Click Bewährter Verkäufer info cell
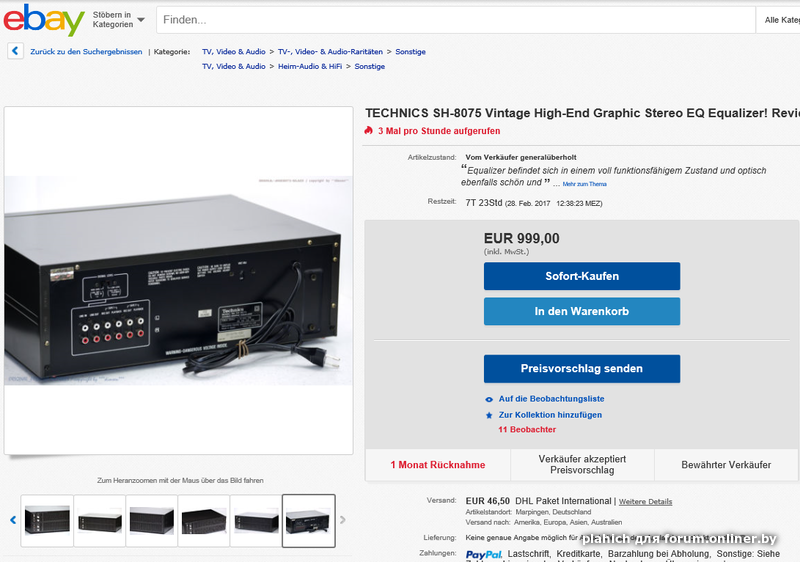This screenshot has height=562, width=800. tap(726, 465)
